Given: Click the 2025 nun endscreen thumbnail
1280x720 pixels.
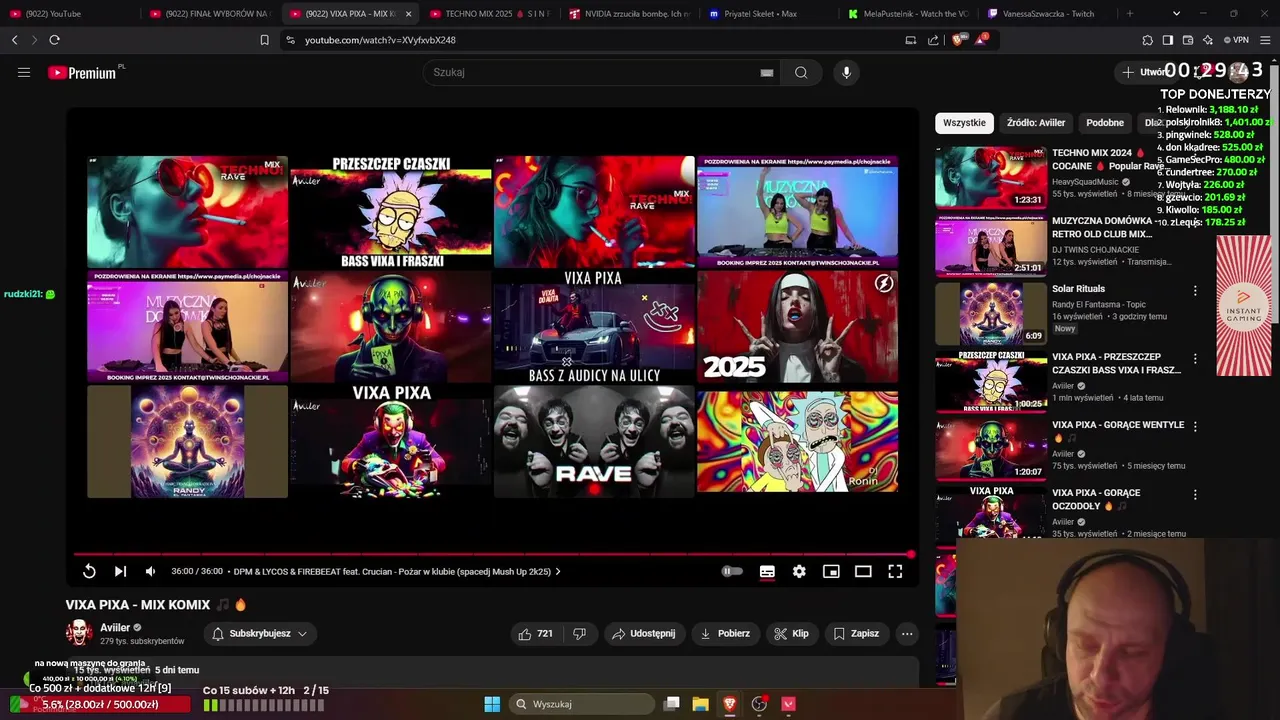Looking at the screenshot, I should 797,327.
